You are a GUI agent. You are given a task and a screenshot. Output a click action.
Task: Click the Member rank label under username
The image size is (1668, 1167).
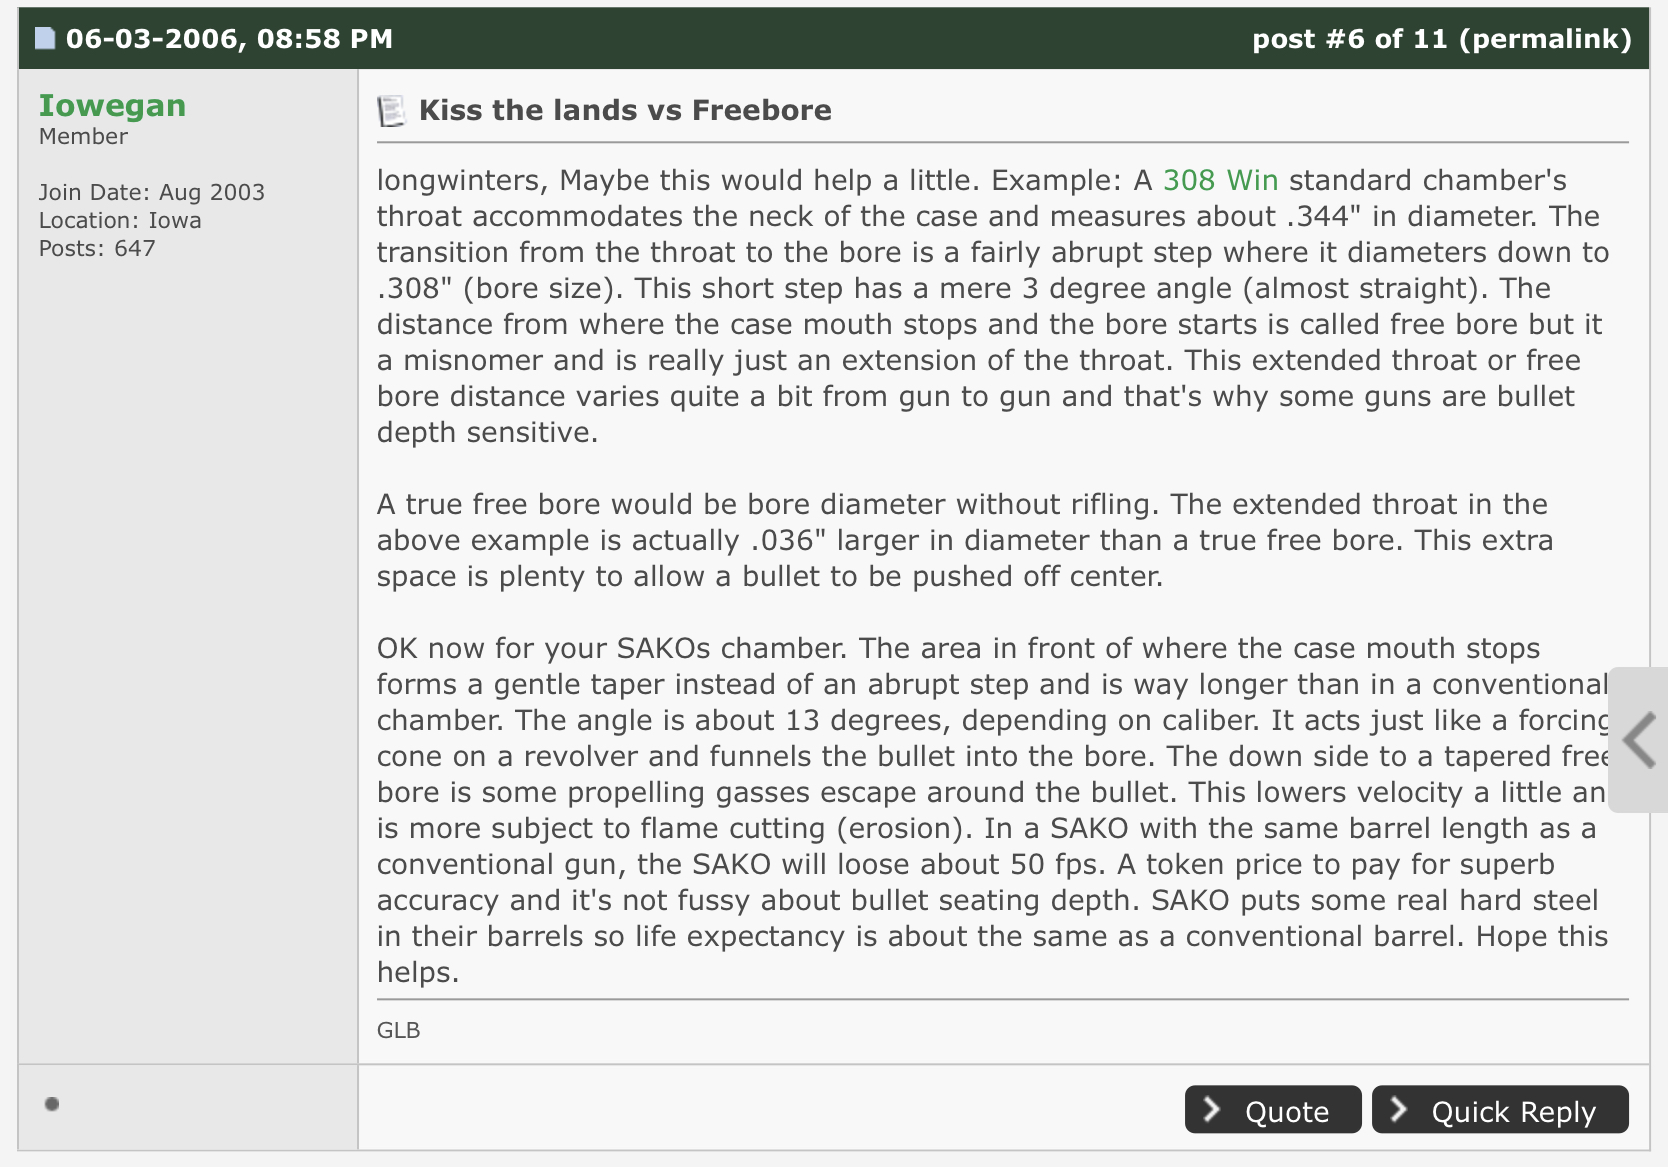tap(83, 137)
